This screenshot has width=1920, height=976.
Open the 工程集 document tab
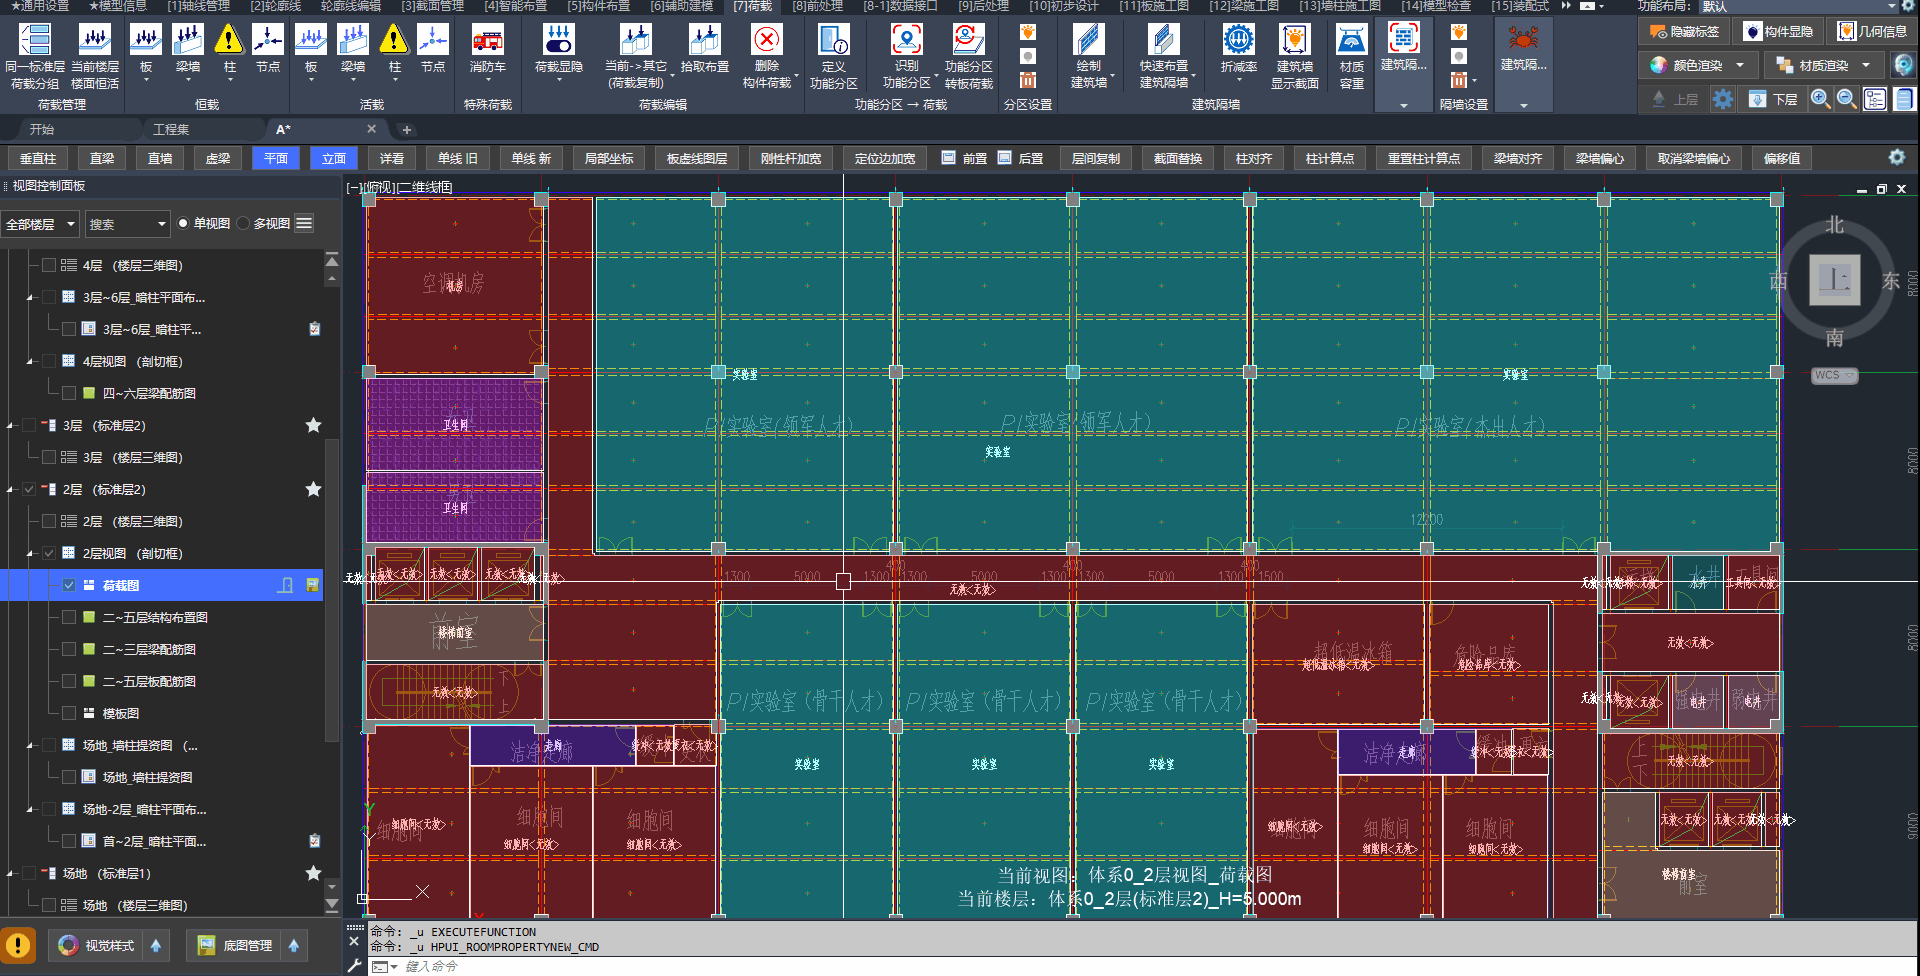click(x=171, y=130)
